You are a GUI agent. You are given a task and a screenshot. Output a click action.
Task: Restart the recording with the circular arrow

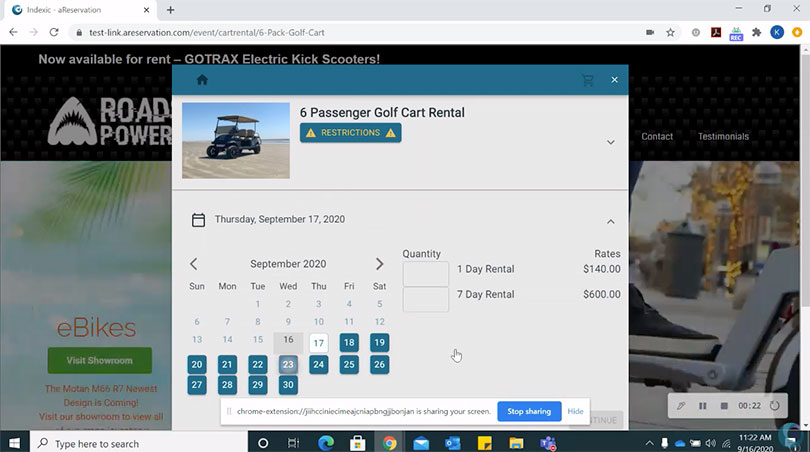point(774,406)
